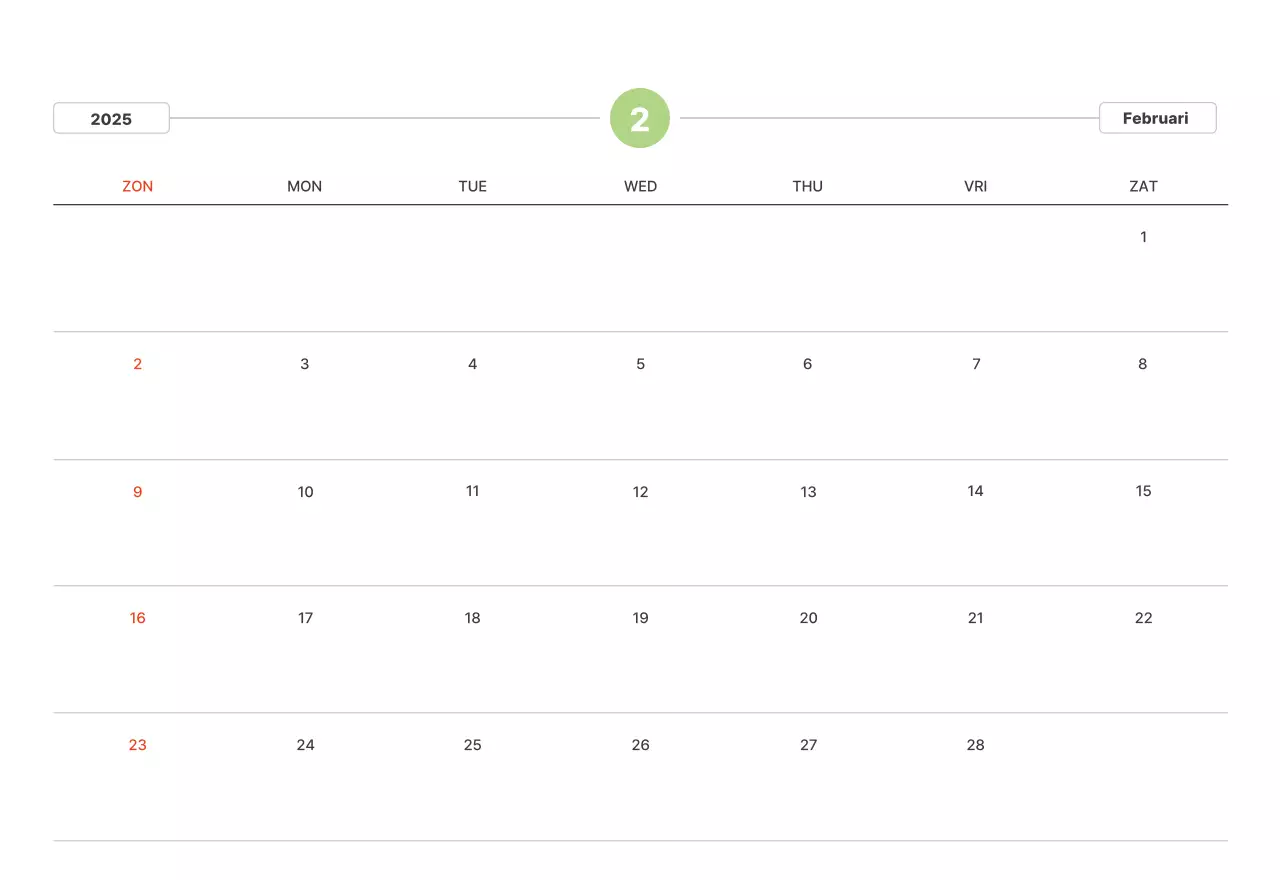Click the date 5 cell
The height and width of the screenshot is (880, 1280).
(640, 364)
